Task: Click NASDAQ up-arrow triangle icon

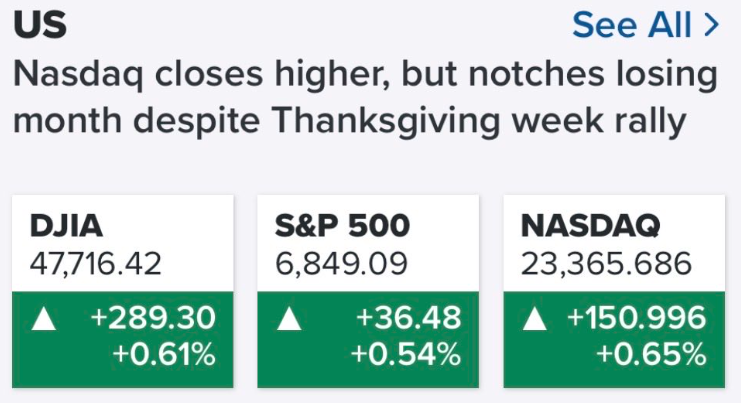Action: [x=535, y=319]
